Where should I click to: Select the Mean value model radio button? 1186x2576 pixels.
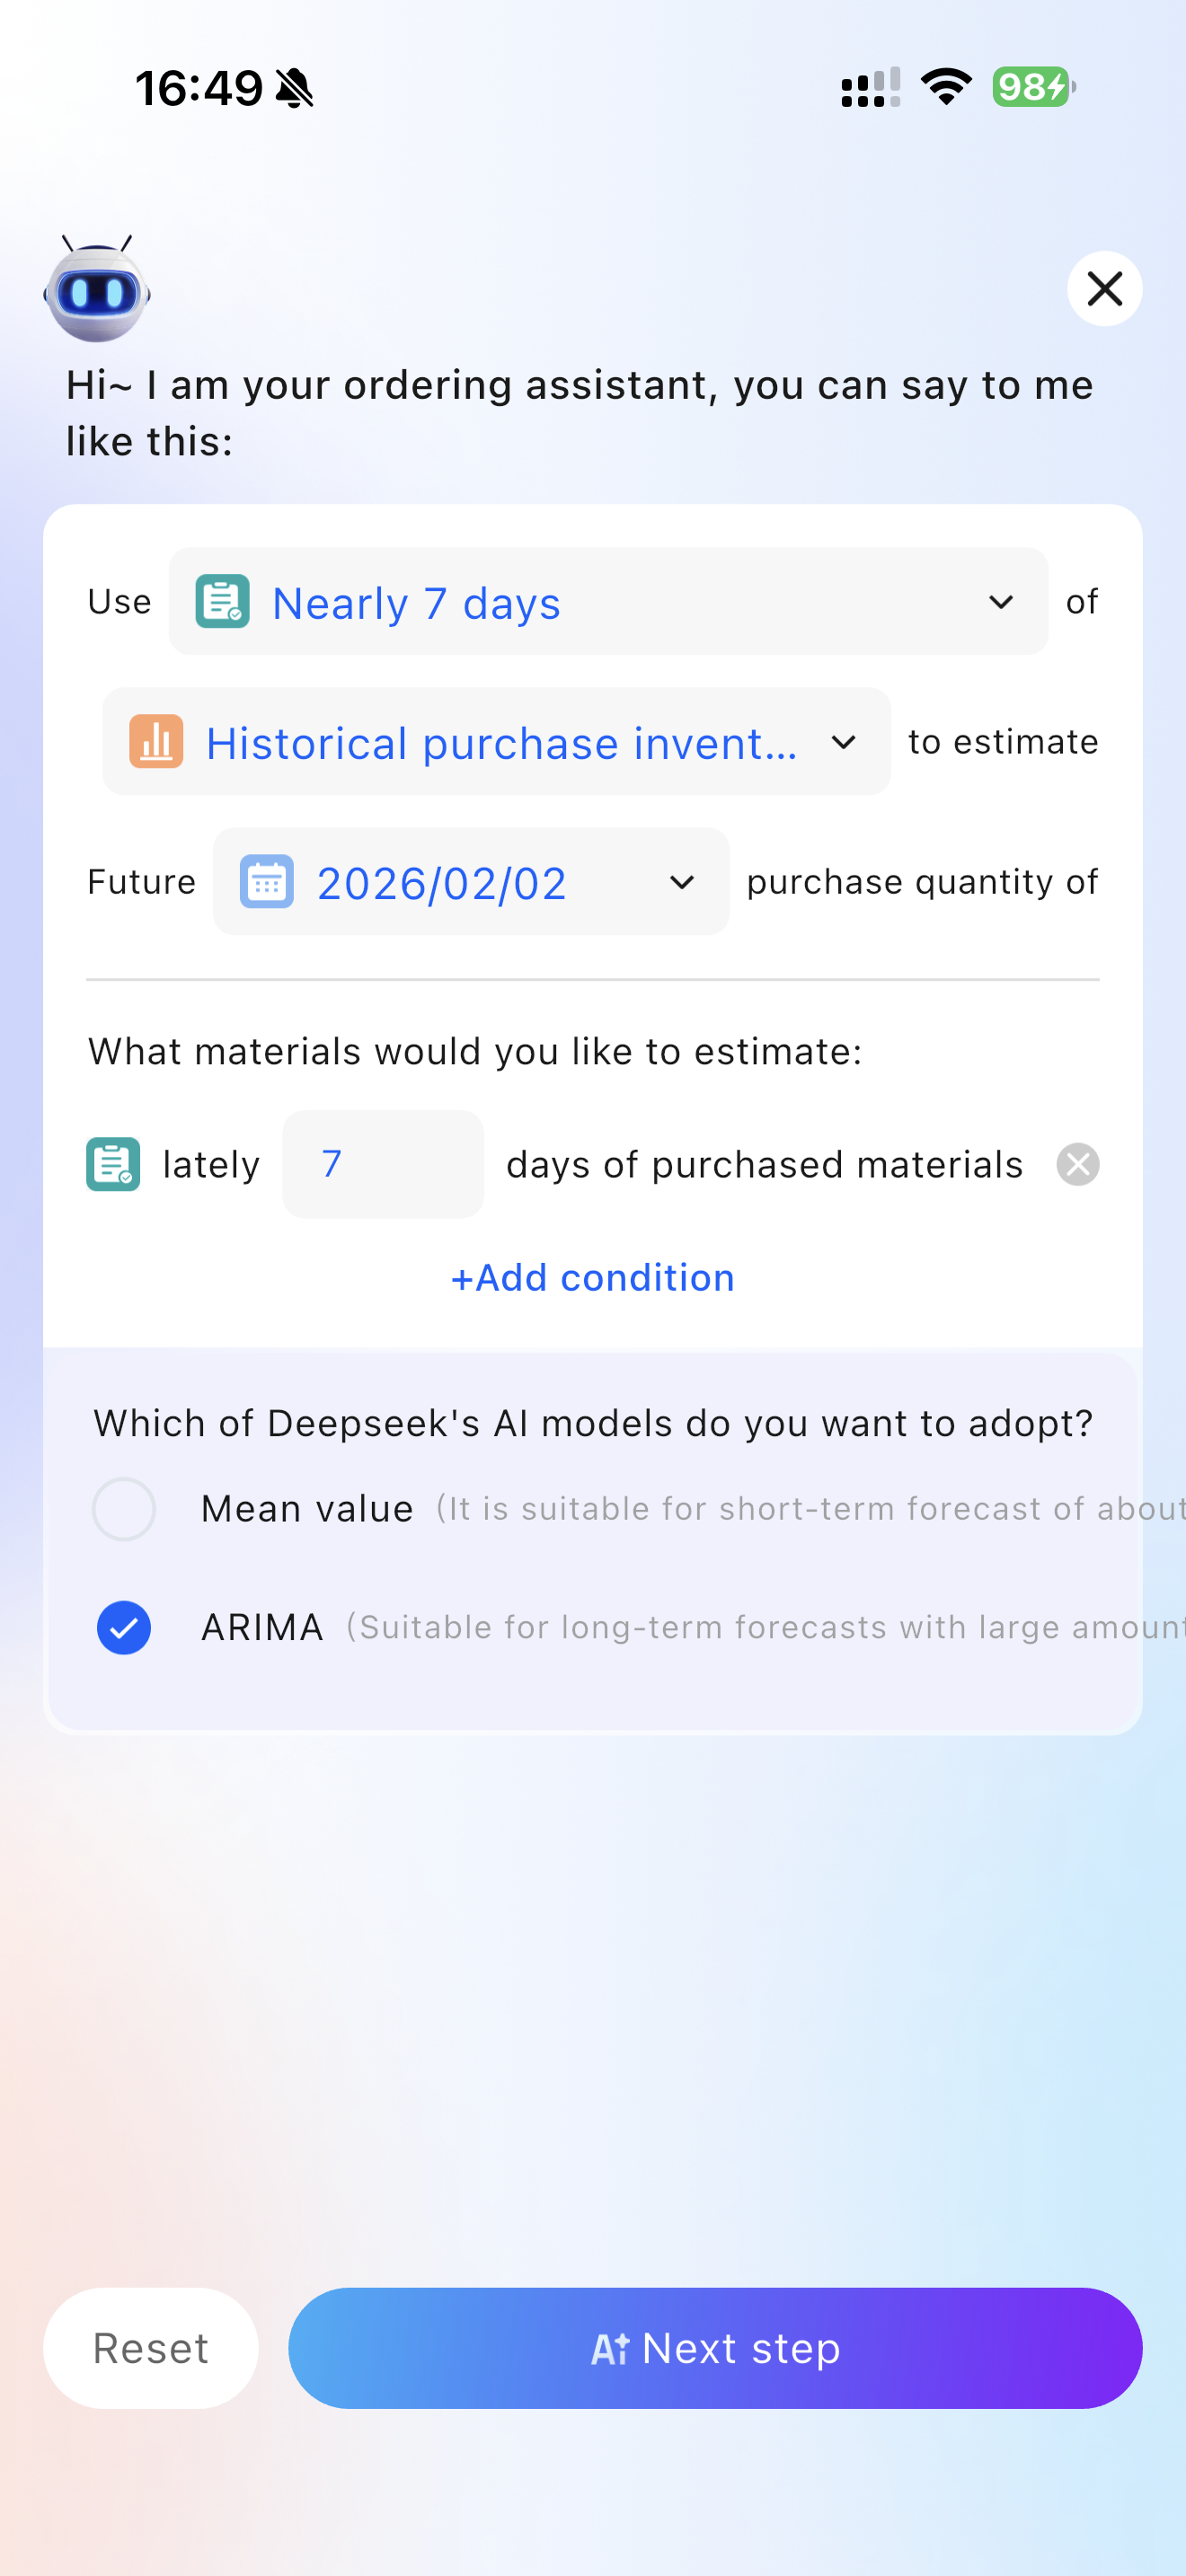[x=124, y=1508]
